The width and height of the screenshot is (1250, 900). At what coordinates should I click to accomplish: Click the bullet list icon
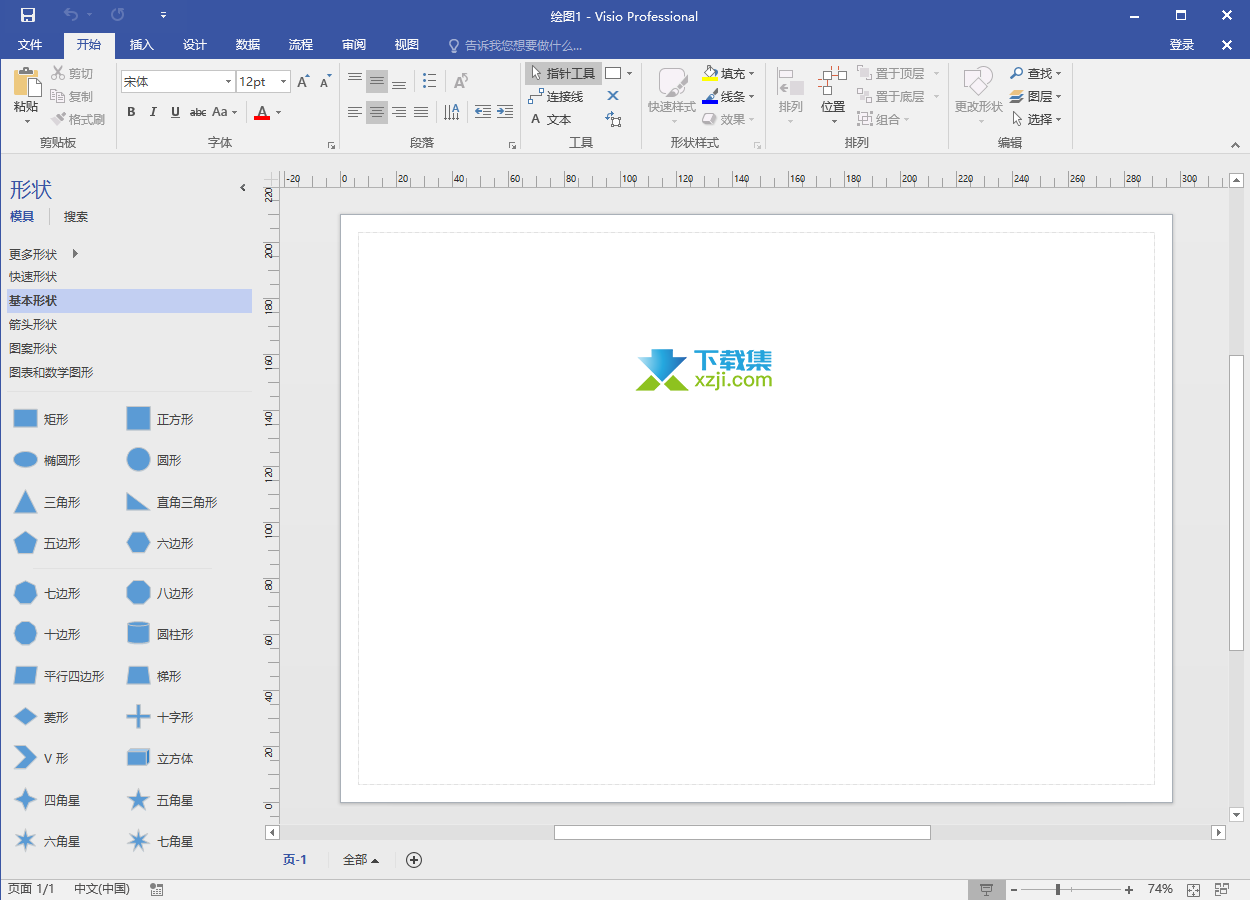[x=429, y=81]
